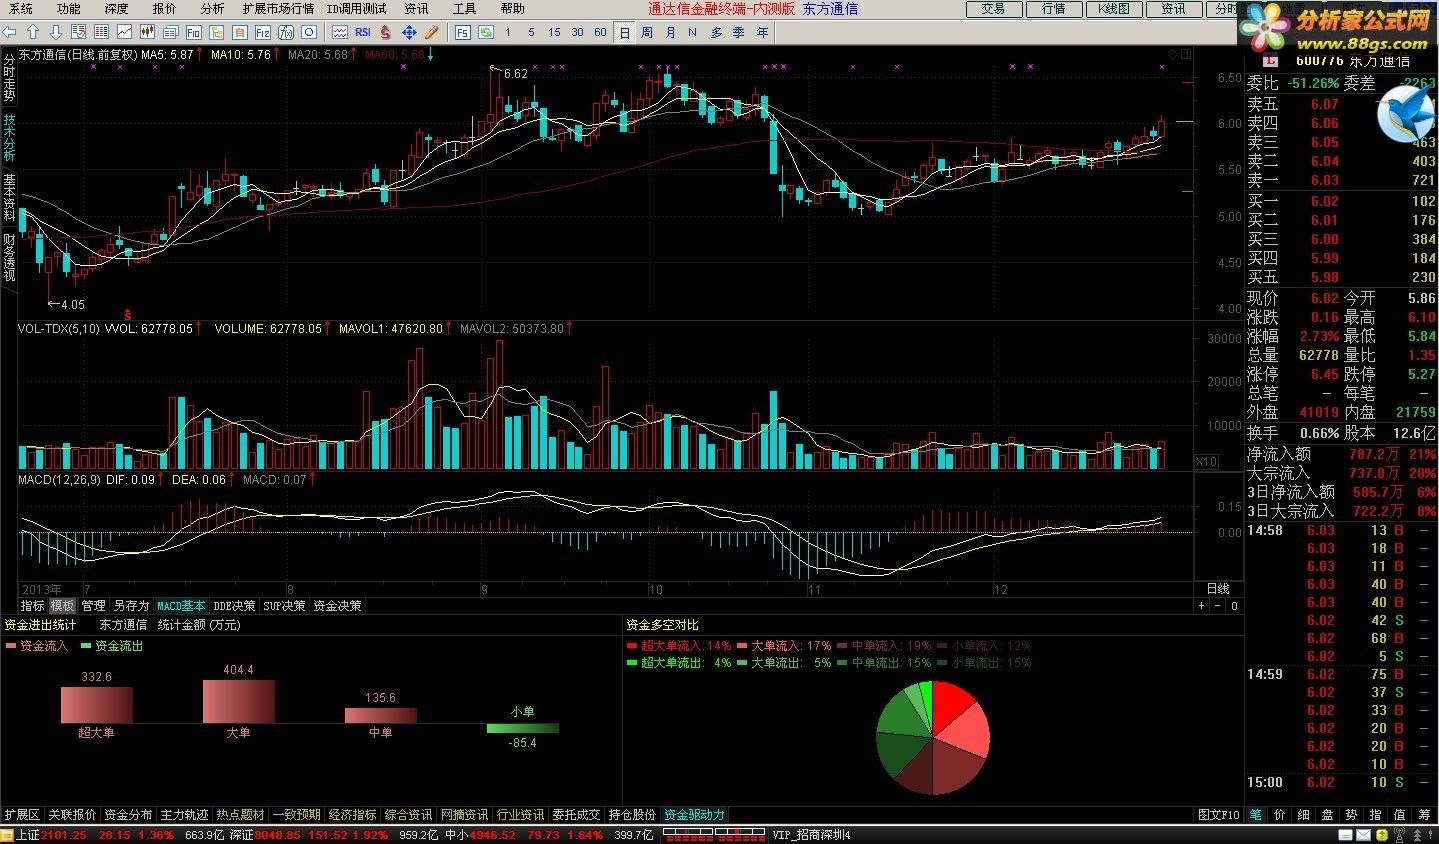Switch to 30-minute period
Viewport: 1439px width, 844px height.
tap(577, 33)
